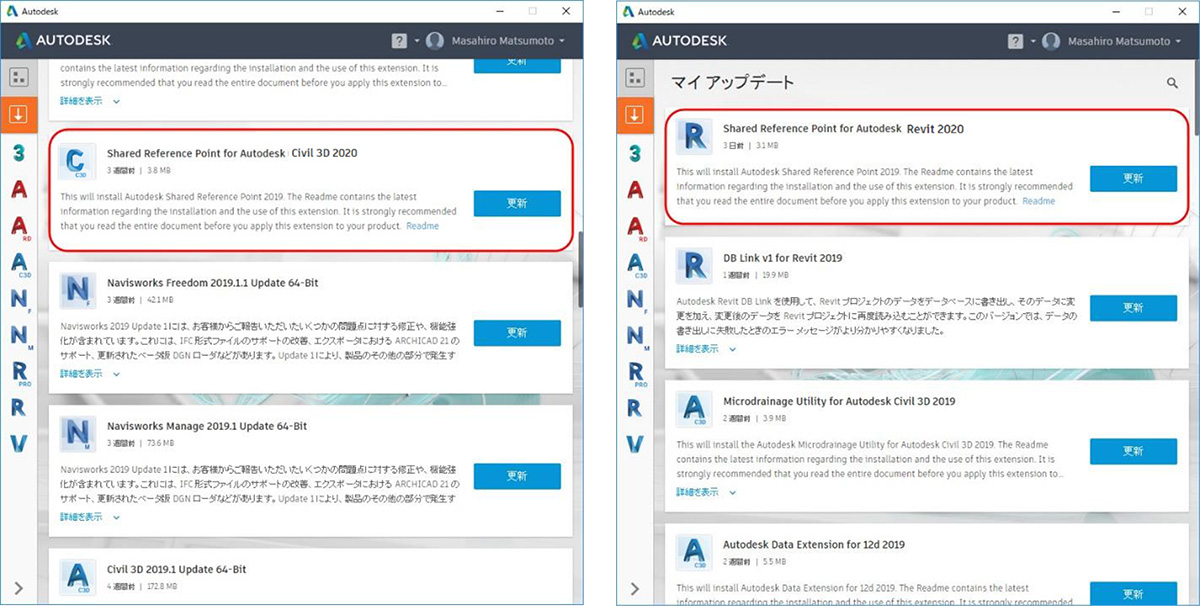Open the search magnifier on マイ アップデート page
The image size is (1200, 606).
(1172, 84)
